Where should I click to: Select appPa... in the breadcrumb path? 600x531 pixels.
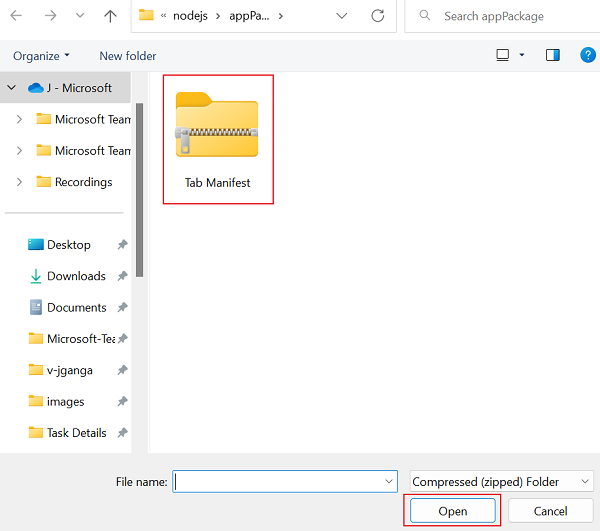249,16
